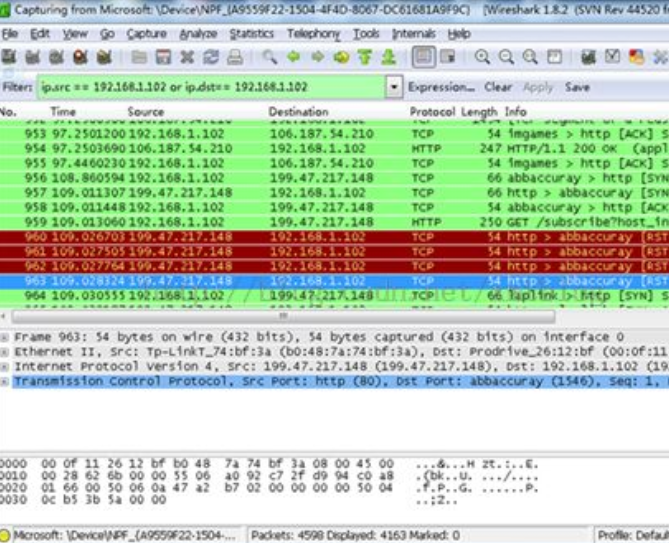
Task: Expand the Frame 963 tree node
Action: coord(4,337)
